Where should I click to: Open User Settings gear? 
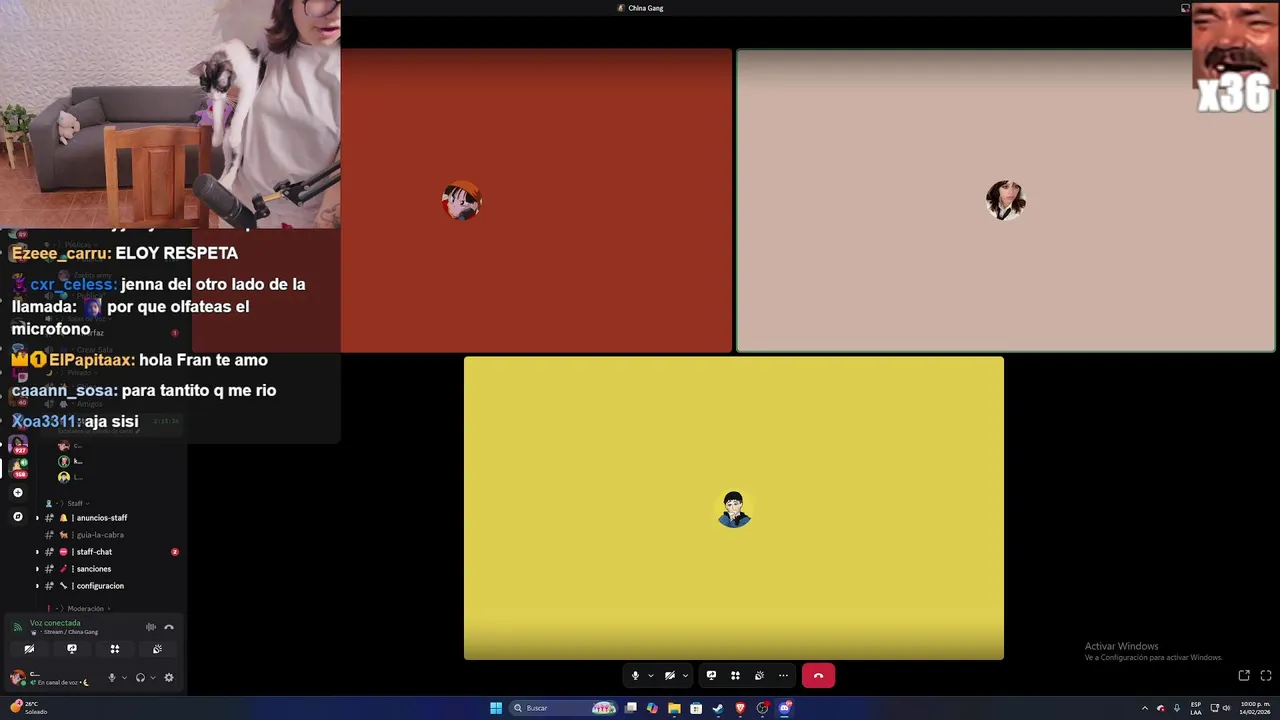[x=169, y=677]
